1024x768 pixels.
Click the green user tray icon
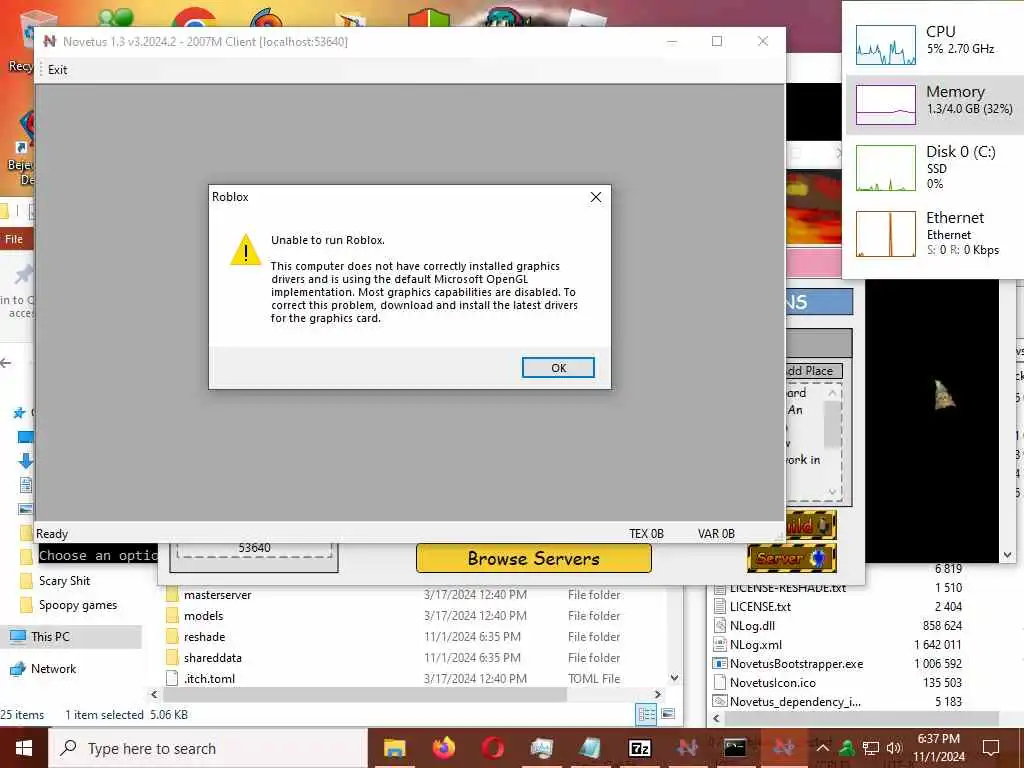(x=846, y=748)
